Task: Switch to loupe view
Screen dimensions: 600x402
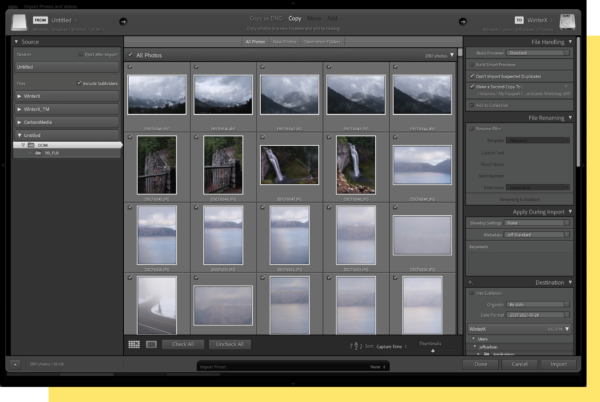Action: pyautogui.click(x=151, y=344)
